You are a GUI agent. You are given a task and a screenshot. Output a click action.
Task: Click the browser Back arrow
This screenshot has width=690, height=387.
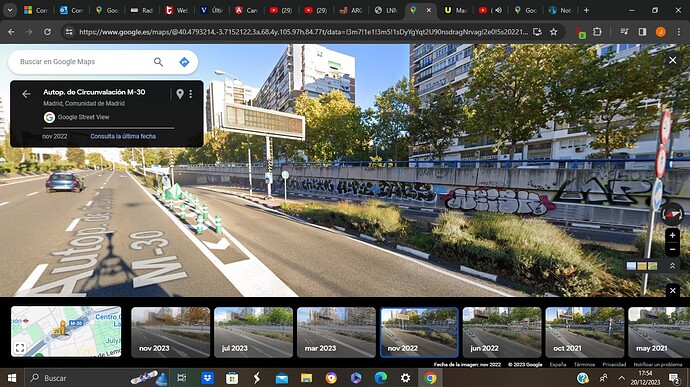11,32
